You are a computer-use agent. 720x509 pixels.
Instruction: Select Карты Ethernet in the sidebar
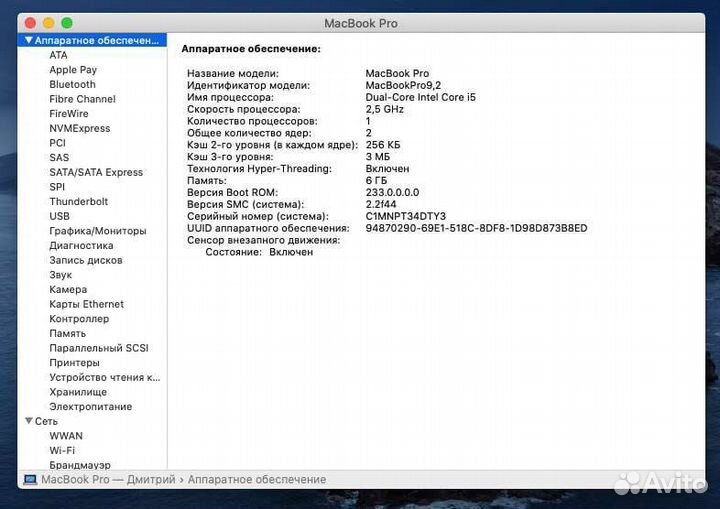tap(86, 304)
